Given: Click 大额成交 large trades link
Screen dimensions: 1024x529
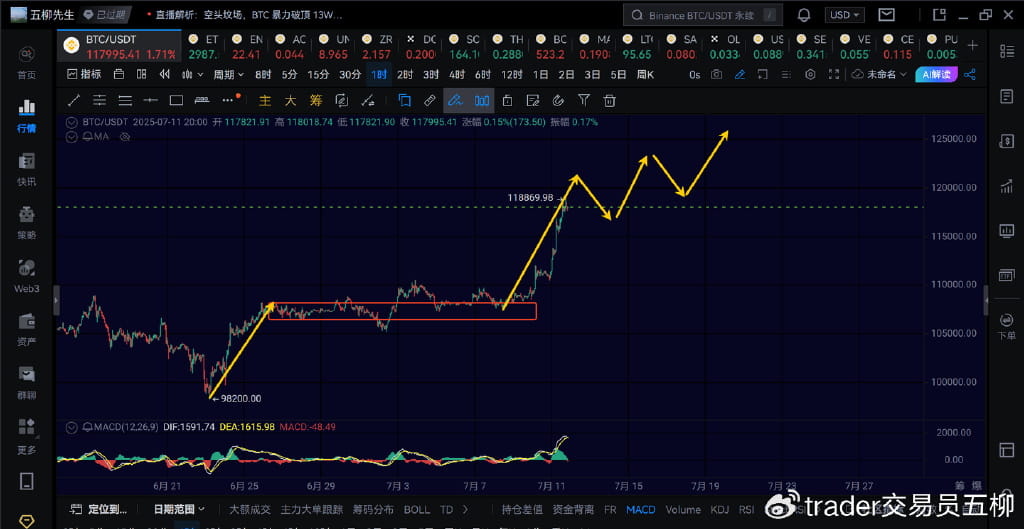Looking at the screenshot, I should point(250,509).
